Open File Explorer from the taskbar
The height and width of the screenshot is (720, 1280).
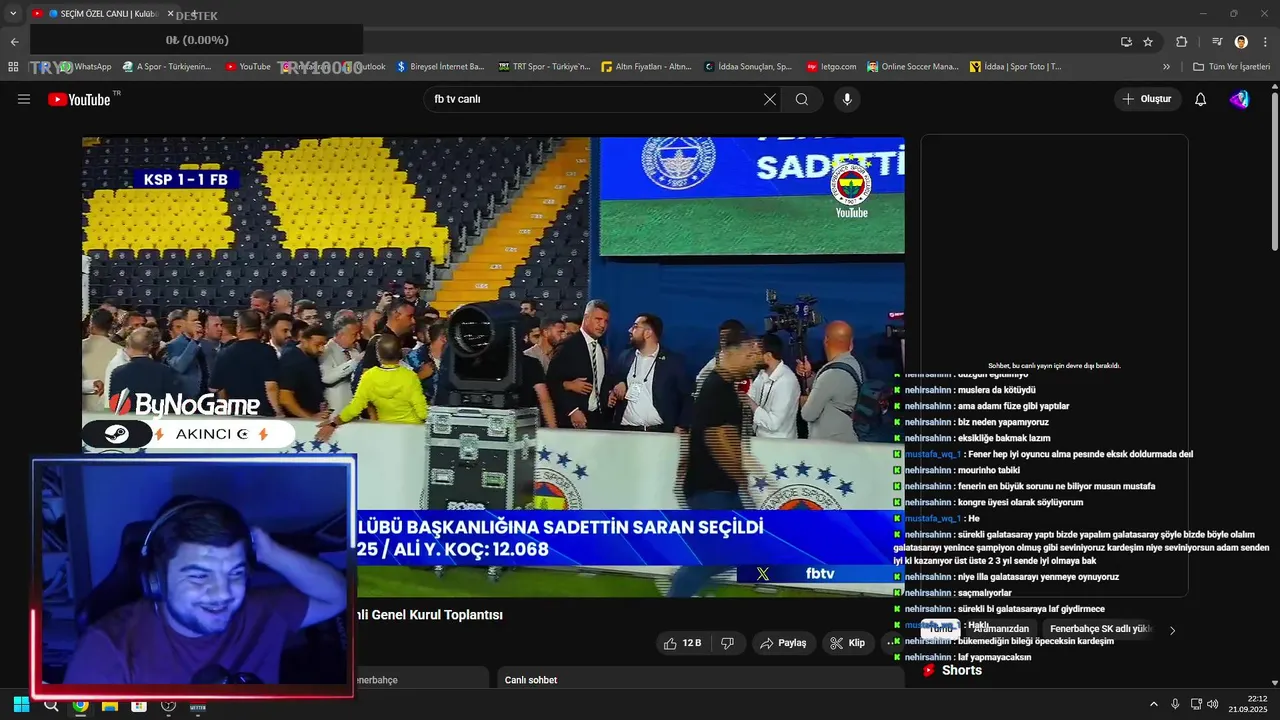click(x=110, y=705)
